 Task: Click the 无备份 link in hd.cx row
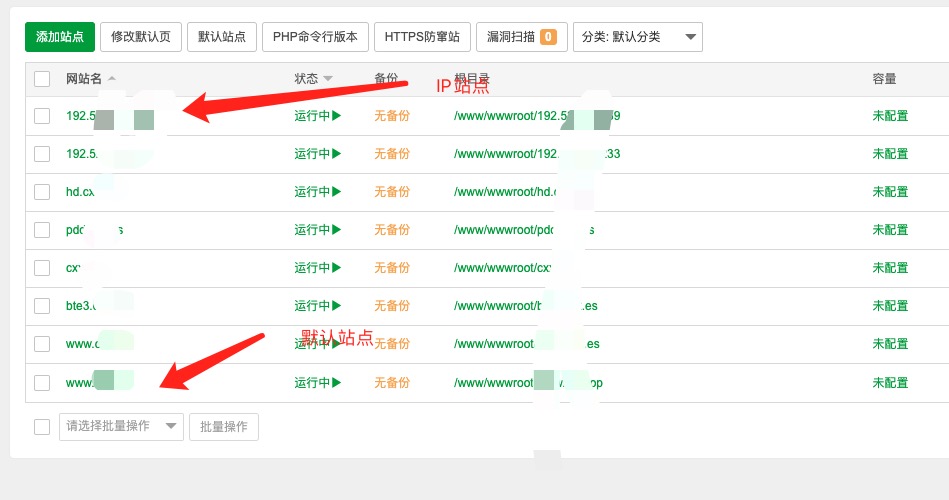pyautogui.click(x=392, y=192)
